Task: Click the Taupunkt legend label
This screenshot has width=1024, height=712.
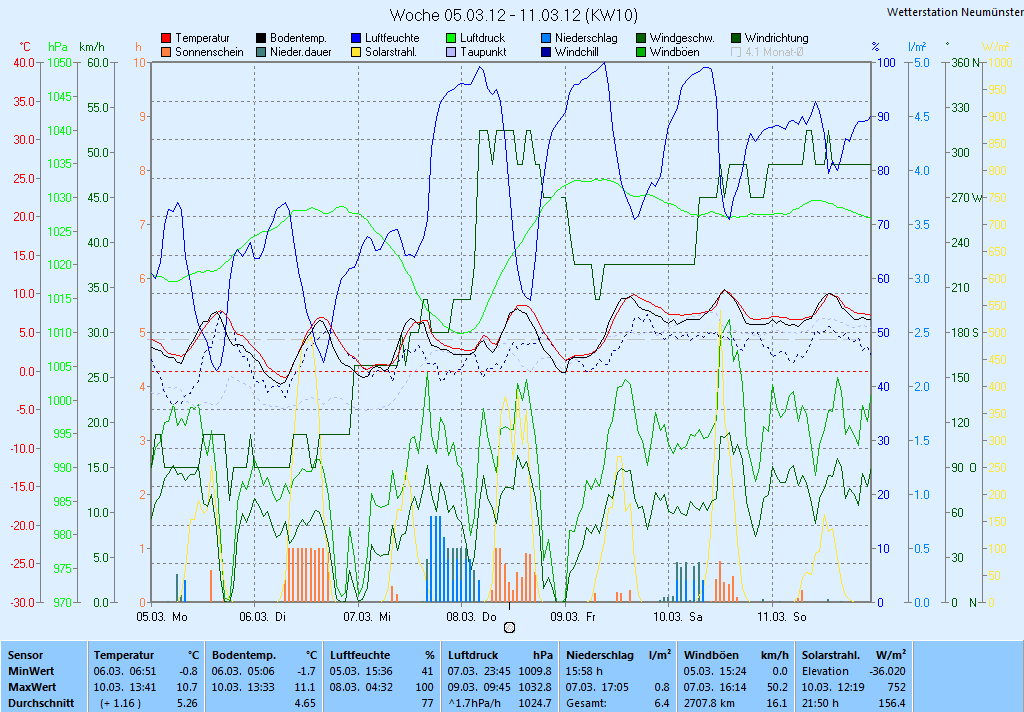Action: (x=483, y=52)
